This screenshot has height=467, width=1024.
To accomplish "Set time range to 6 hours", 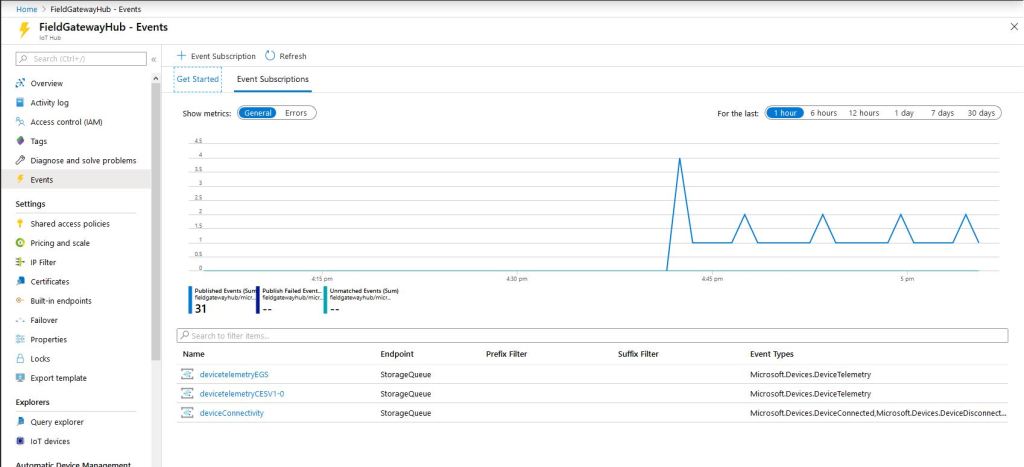I will [823, 113].
